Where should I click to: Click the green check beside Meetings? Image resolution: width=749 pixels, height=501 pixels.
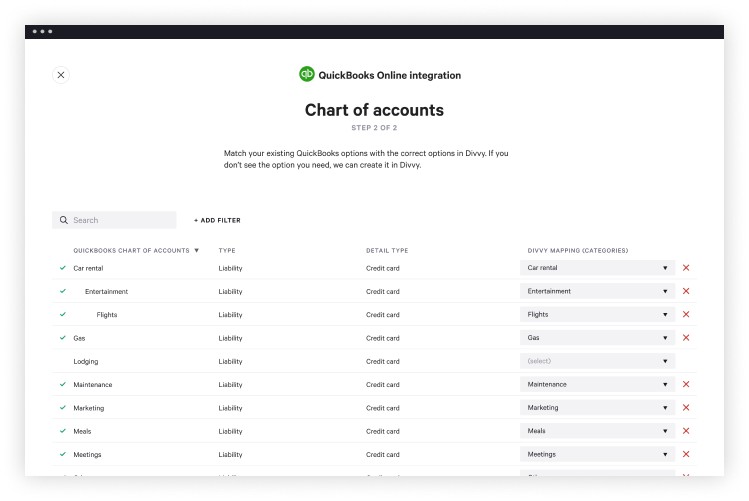[63, 454]
